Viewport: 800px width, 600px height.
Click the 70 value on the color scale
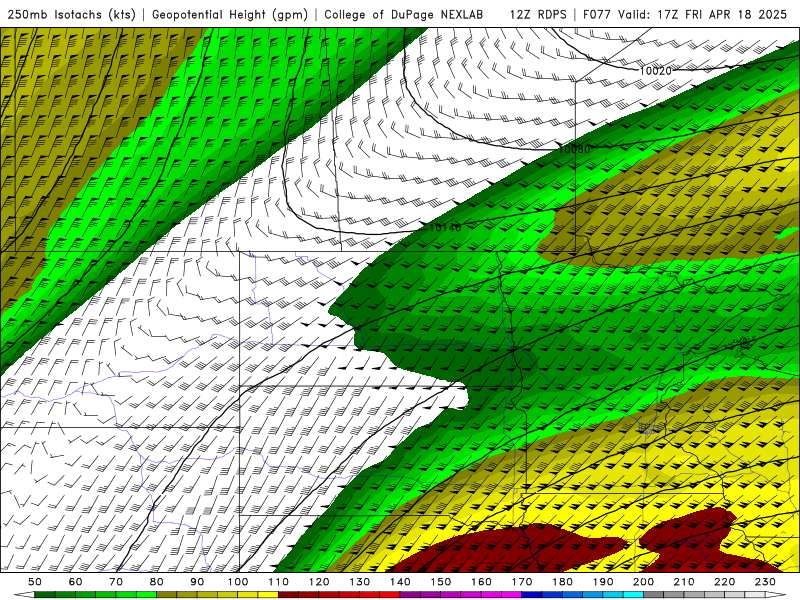116,582
